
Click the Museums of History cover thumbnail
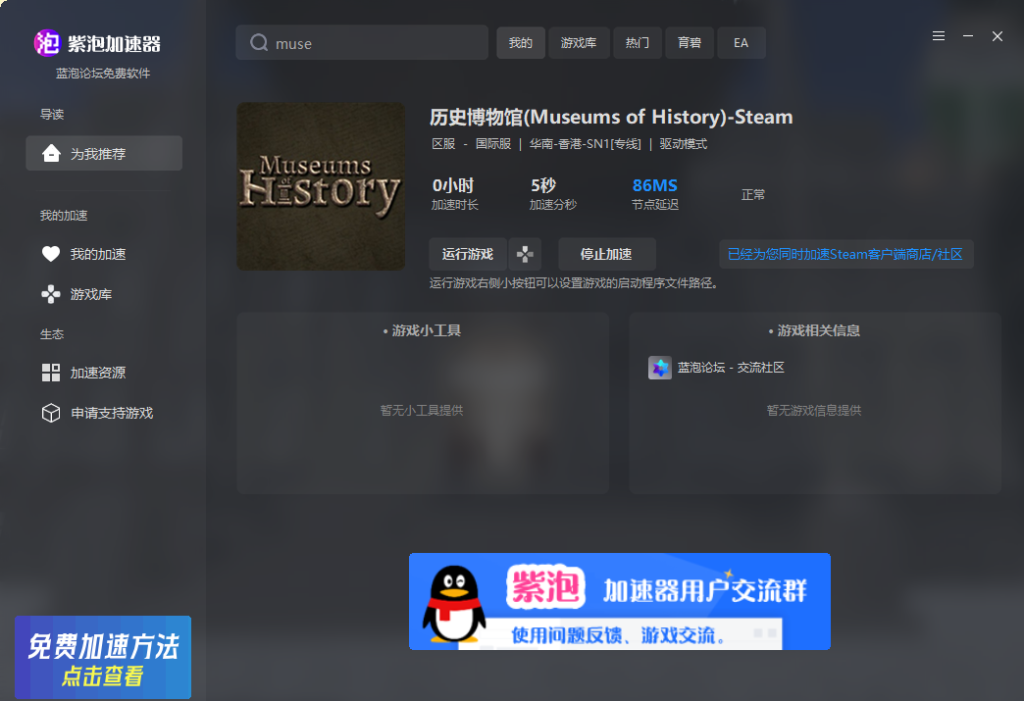[321, 186]
